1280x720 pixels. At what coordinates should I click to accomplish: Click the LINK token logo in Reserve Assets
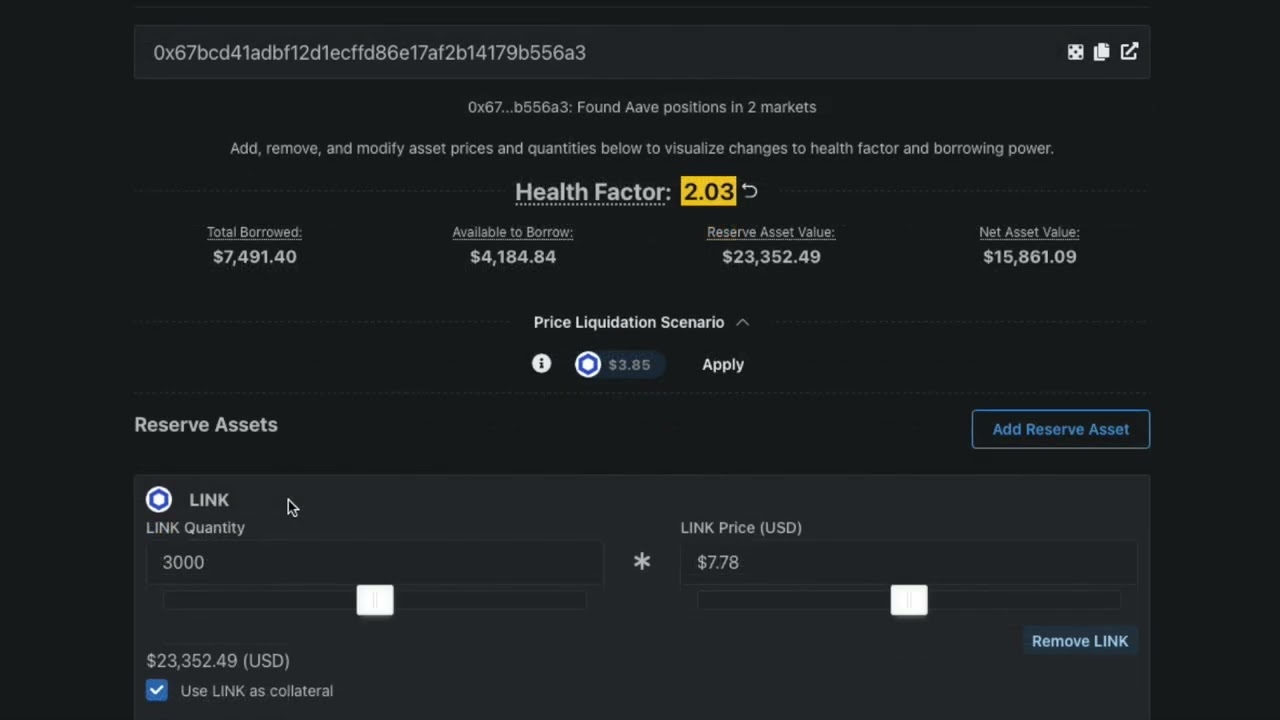(159, 499)
